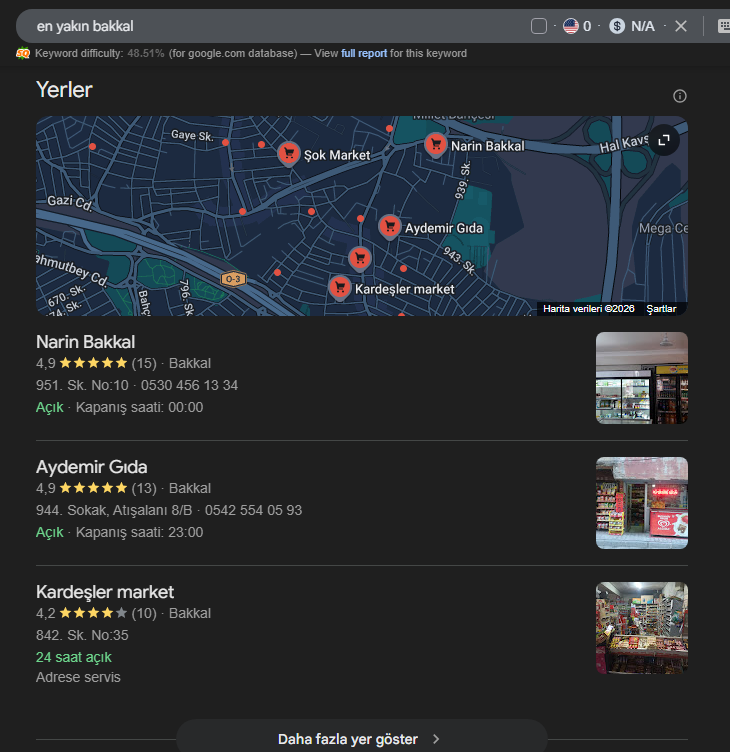Click phone number 0530 456 13 34
The height and width of the screenshot is (752, 730).
coord(189,385)
